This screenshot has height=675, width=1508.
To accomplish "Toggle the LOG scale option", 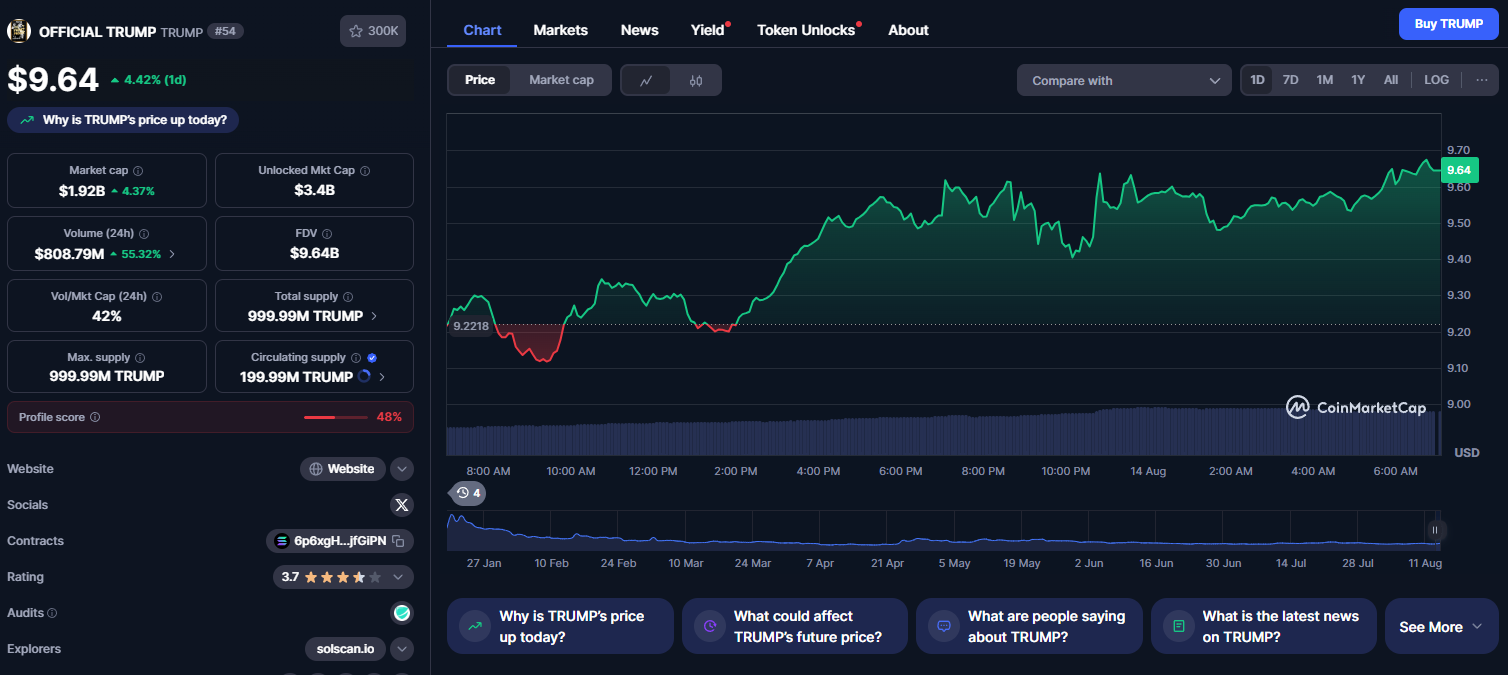I will tap(1437, 80).
